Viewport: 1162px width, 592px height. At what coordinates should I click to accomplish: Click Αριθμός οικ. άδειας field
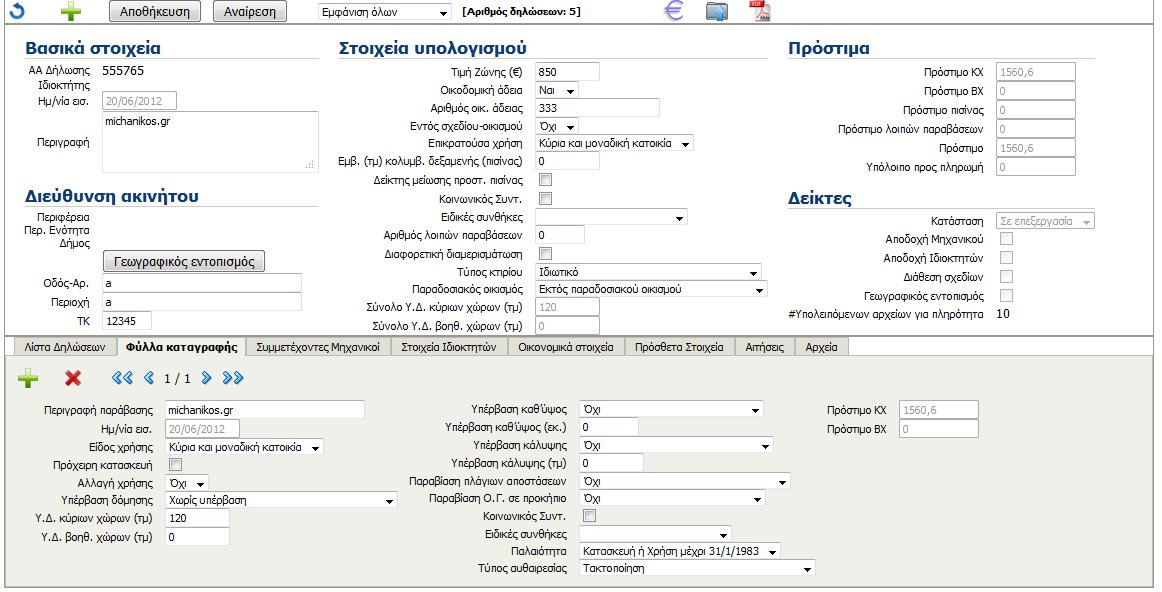(x=597, y=108)
